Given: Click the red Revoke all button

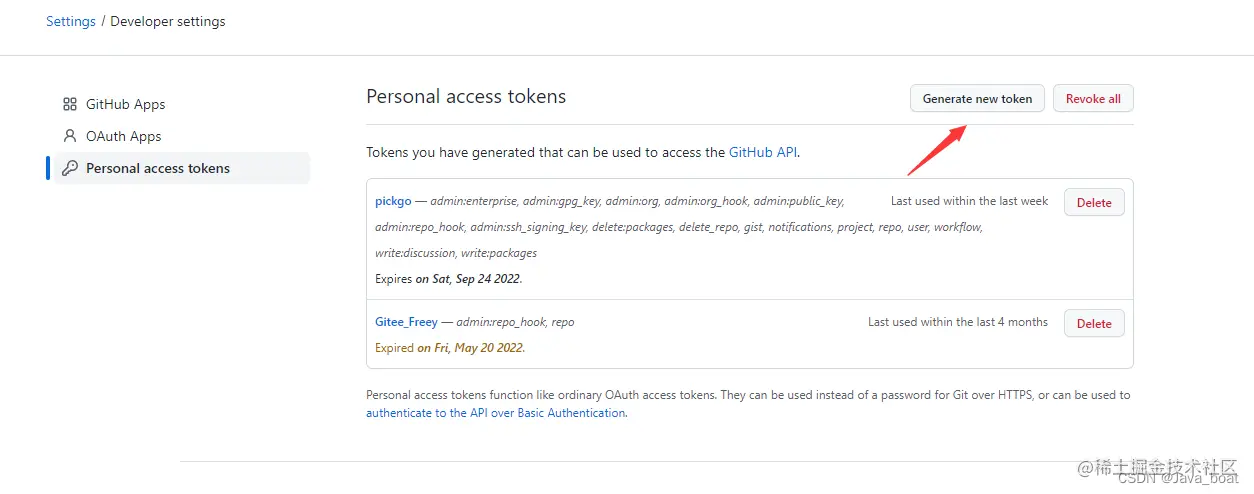Looking at the screenshot, I should pyautogui.click(x=1093, y=99).
